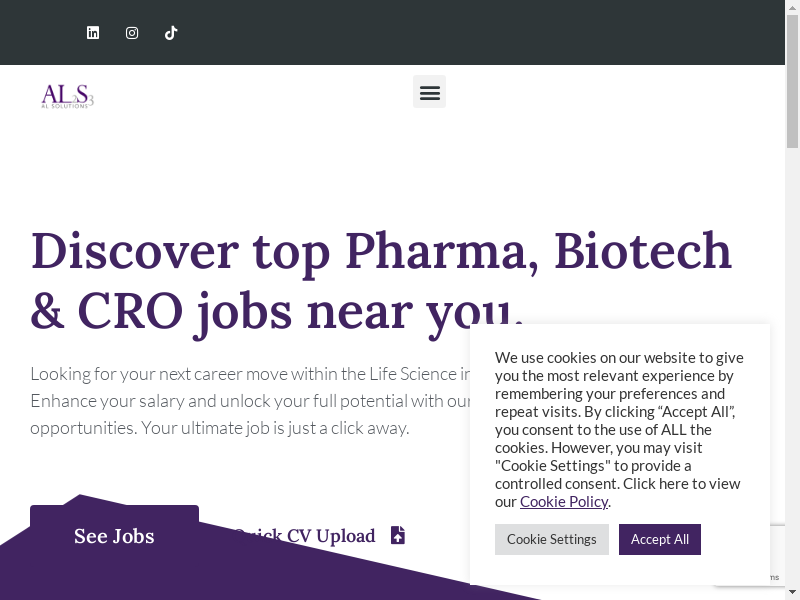Visit the Instagram page icon
Viewport: 800px width, 600px height.
(132, 33)
